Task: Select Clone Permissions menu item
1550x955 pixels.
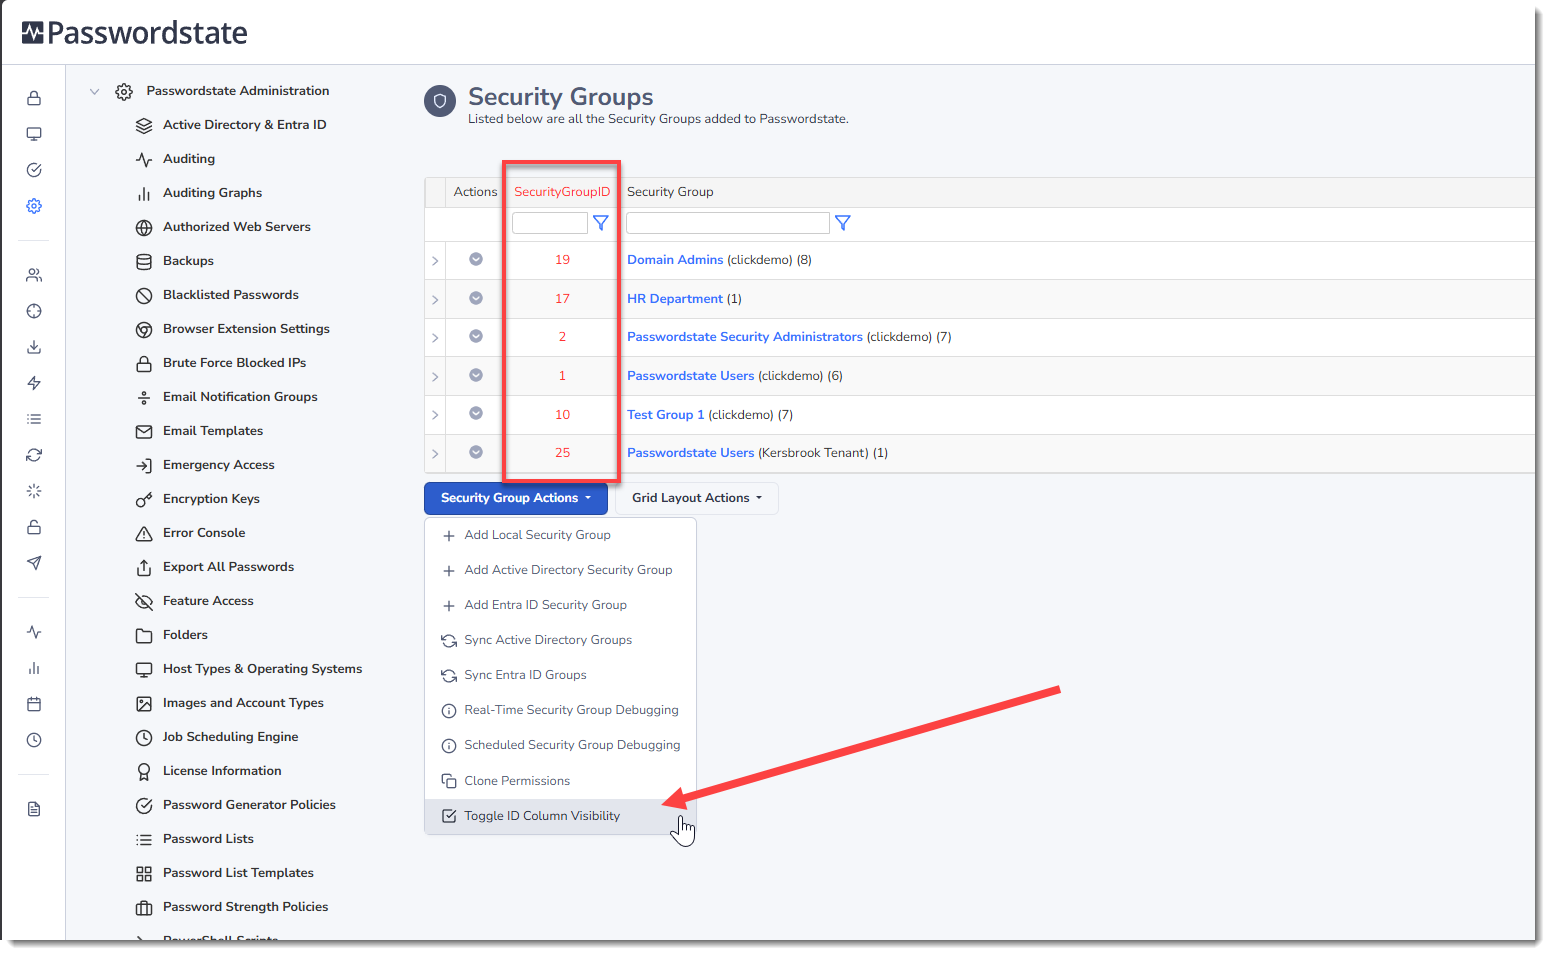Action: coord(559,781)
